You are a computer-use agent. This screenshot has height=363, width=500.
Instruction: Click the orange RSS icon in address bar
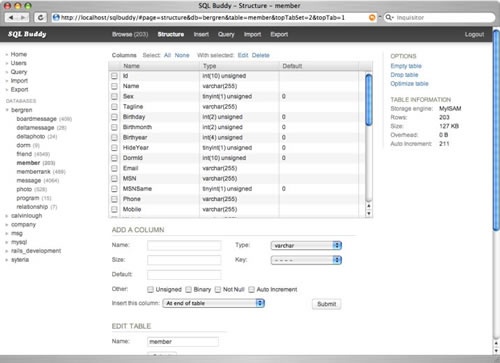372,17
